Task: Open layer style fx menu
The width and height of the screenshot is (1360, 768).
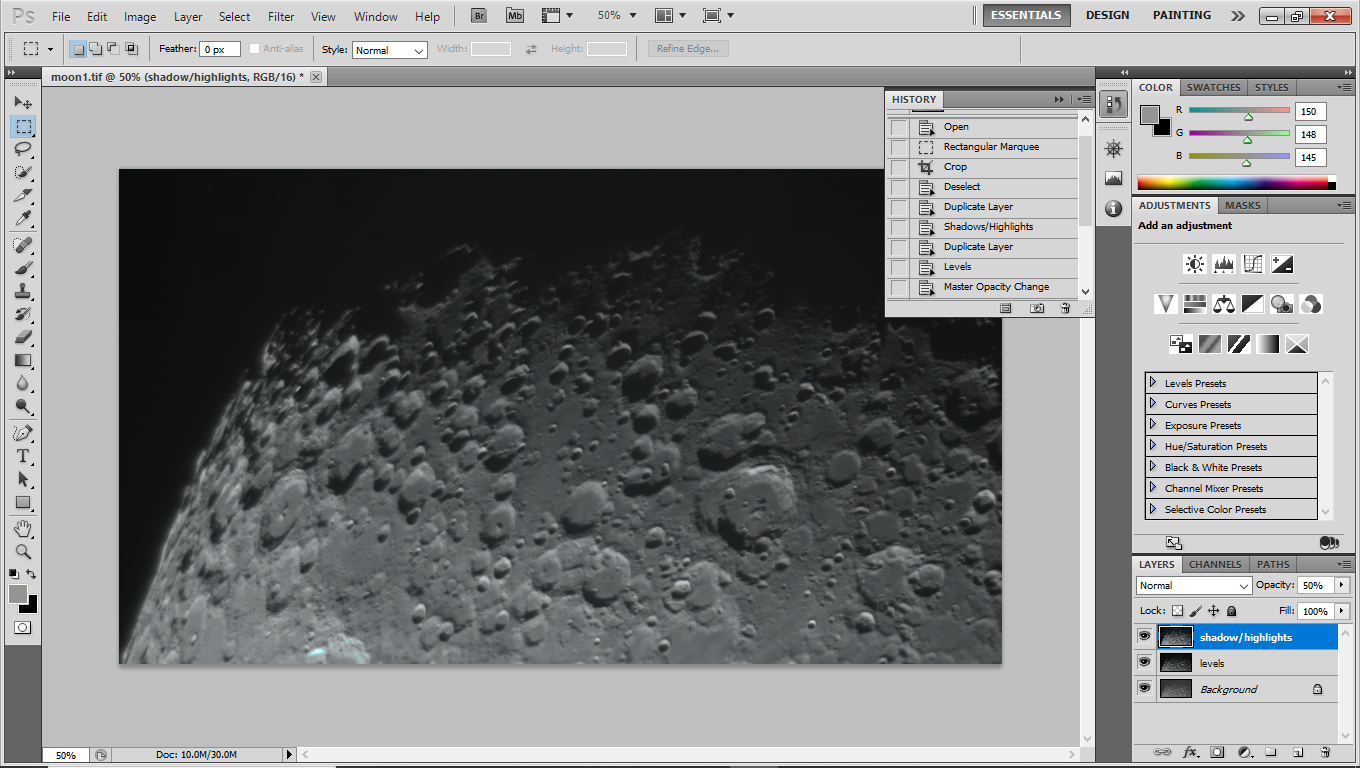Action: tap(1190, 752)
